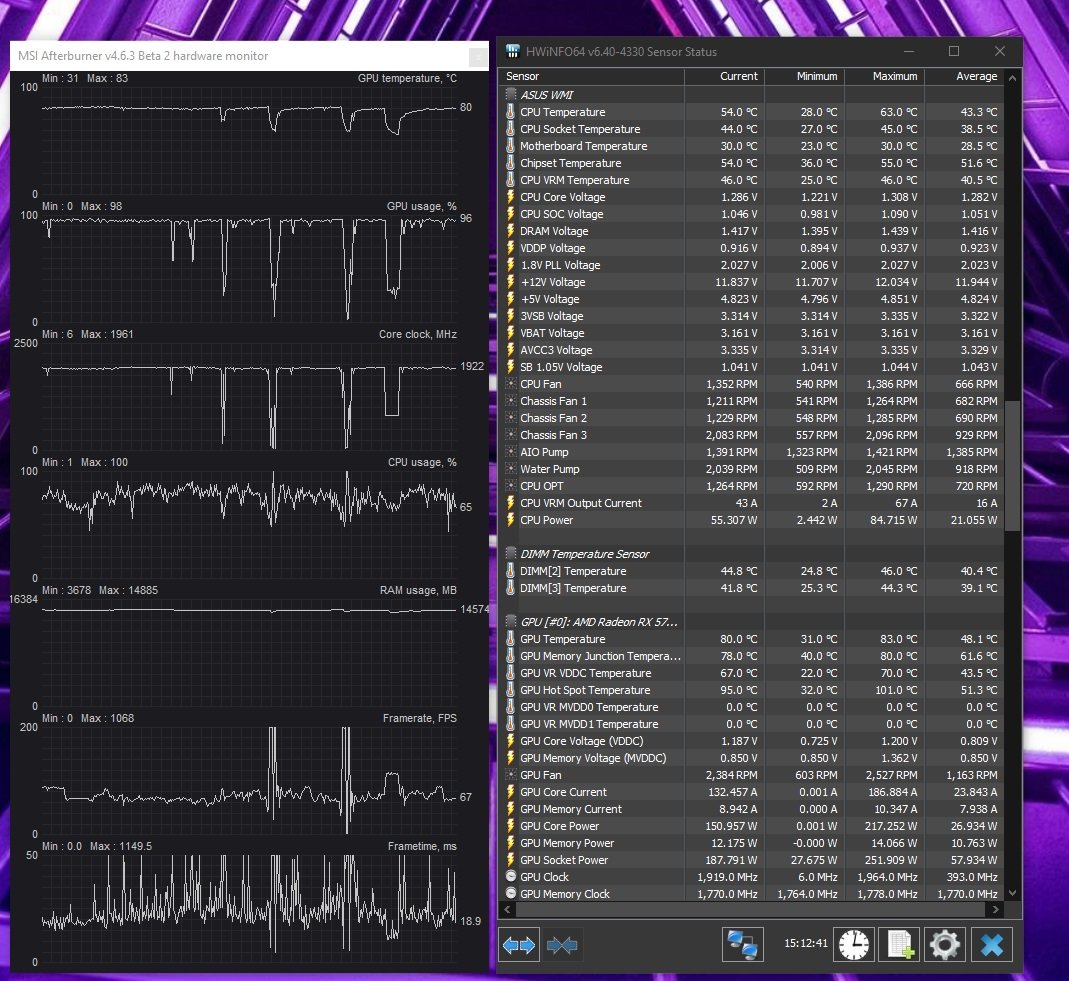Select the GPU Memory Junction Temperature row label
The image size is (1069, 981).
[x=600, y=656]
